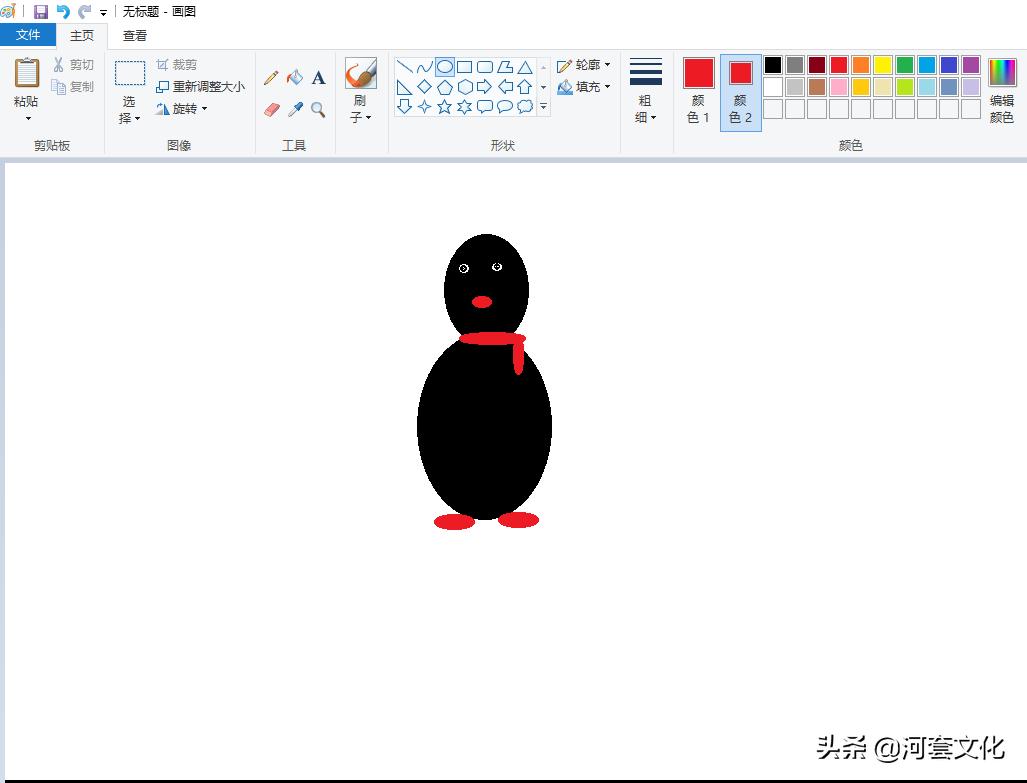The height and width of the screenshot is (783, 1027).
Task: Select the star shape in shapes gallery
Action: pos(443,107)
